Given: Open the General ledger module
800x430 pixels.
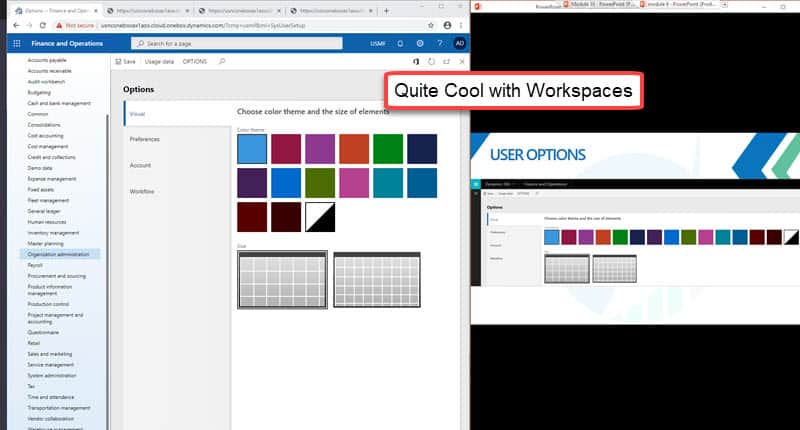Looking at the screenshot, I should coord(44,211).
